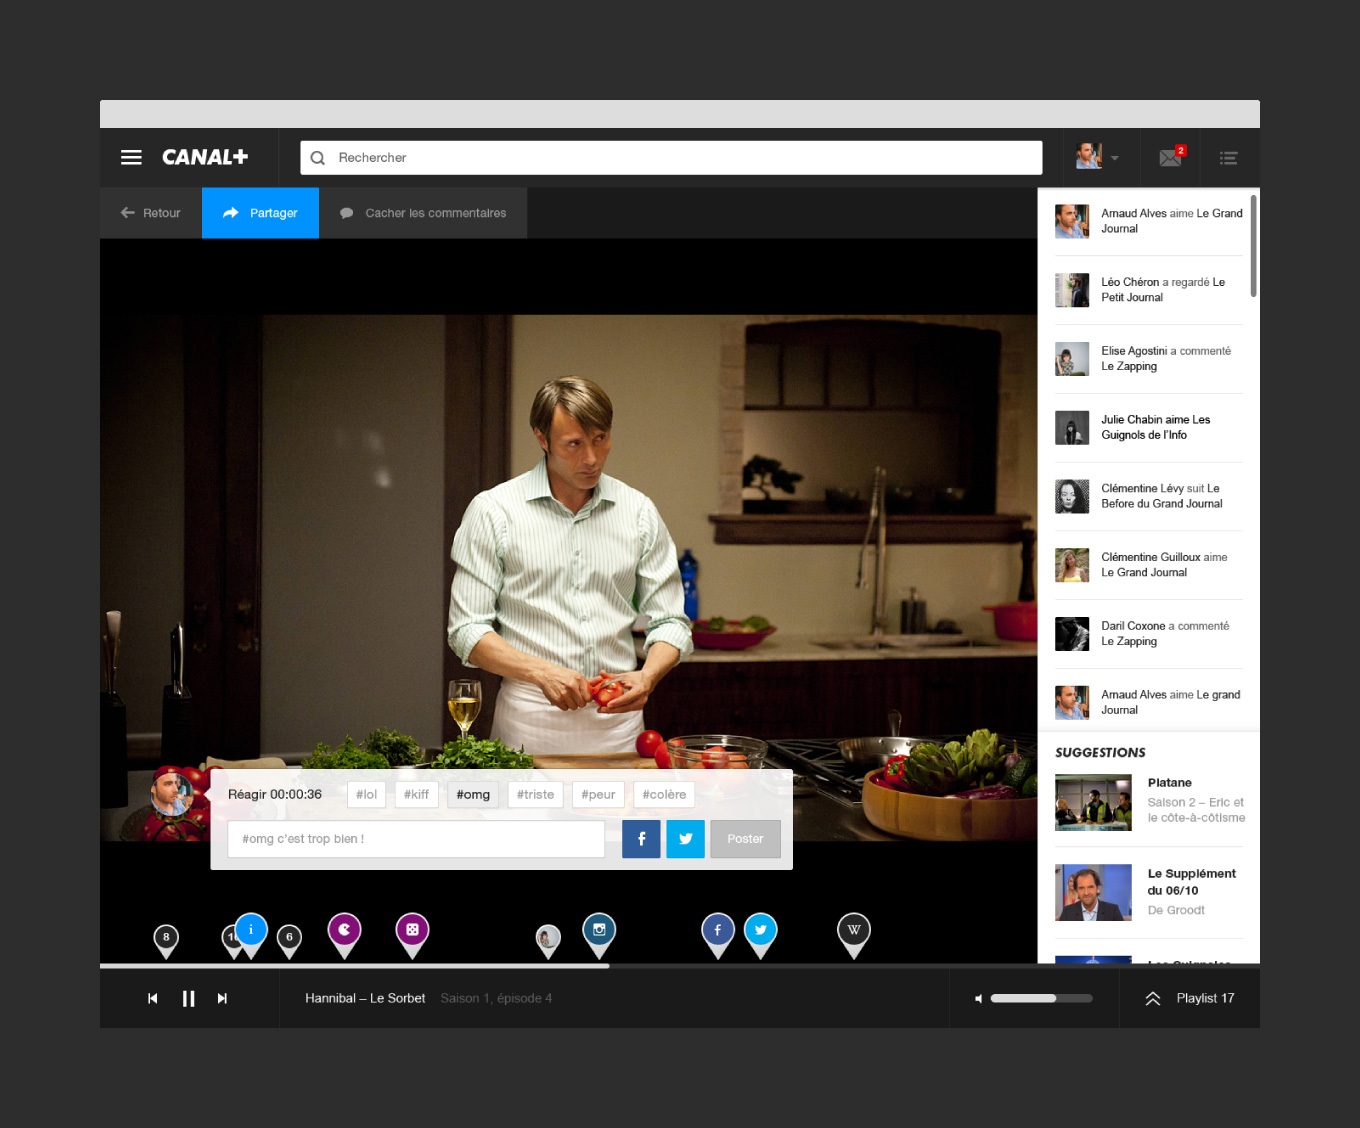Click the Wikipedia marker on timeline
1360x1128 pixels.
[853, 931]
